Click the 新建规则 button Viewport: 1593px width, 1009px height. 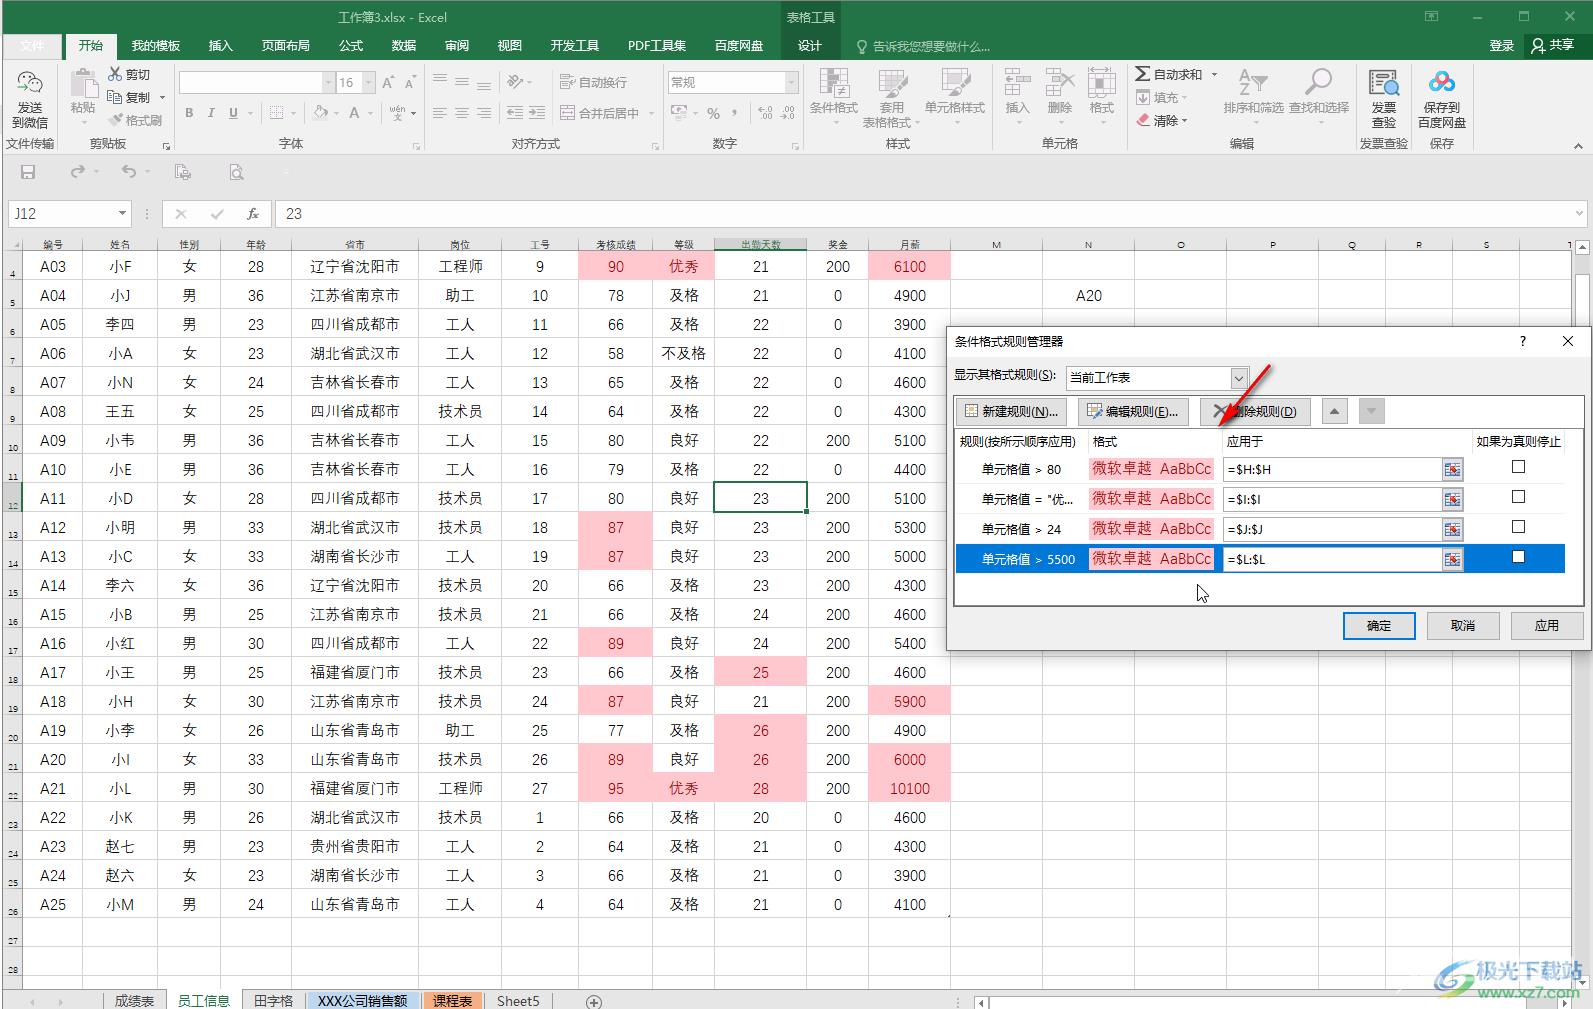tap(1011, 411)
